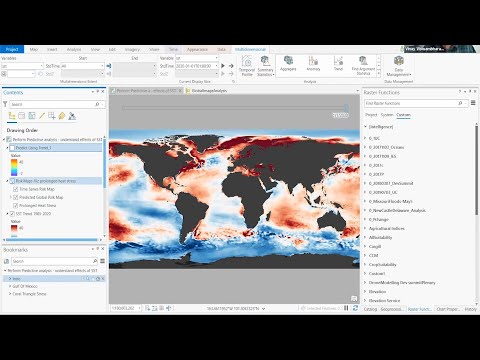
Task: Click Find Argument Statistics tool
Action: (x=363, y=66)
